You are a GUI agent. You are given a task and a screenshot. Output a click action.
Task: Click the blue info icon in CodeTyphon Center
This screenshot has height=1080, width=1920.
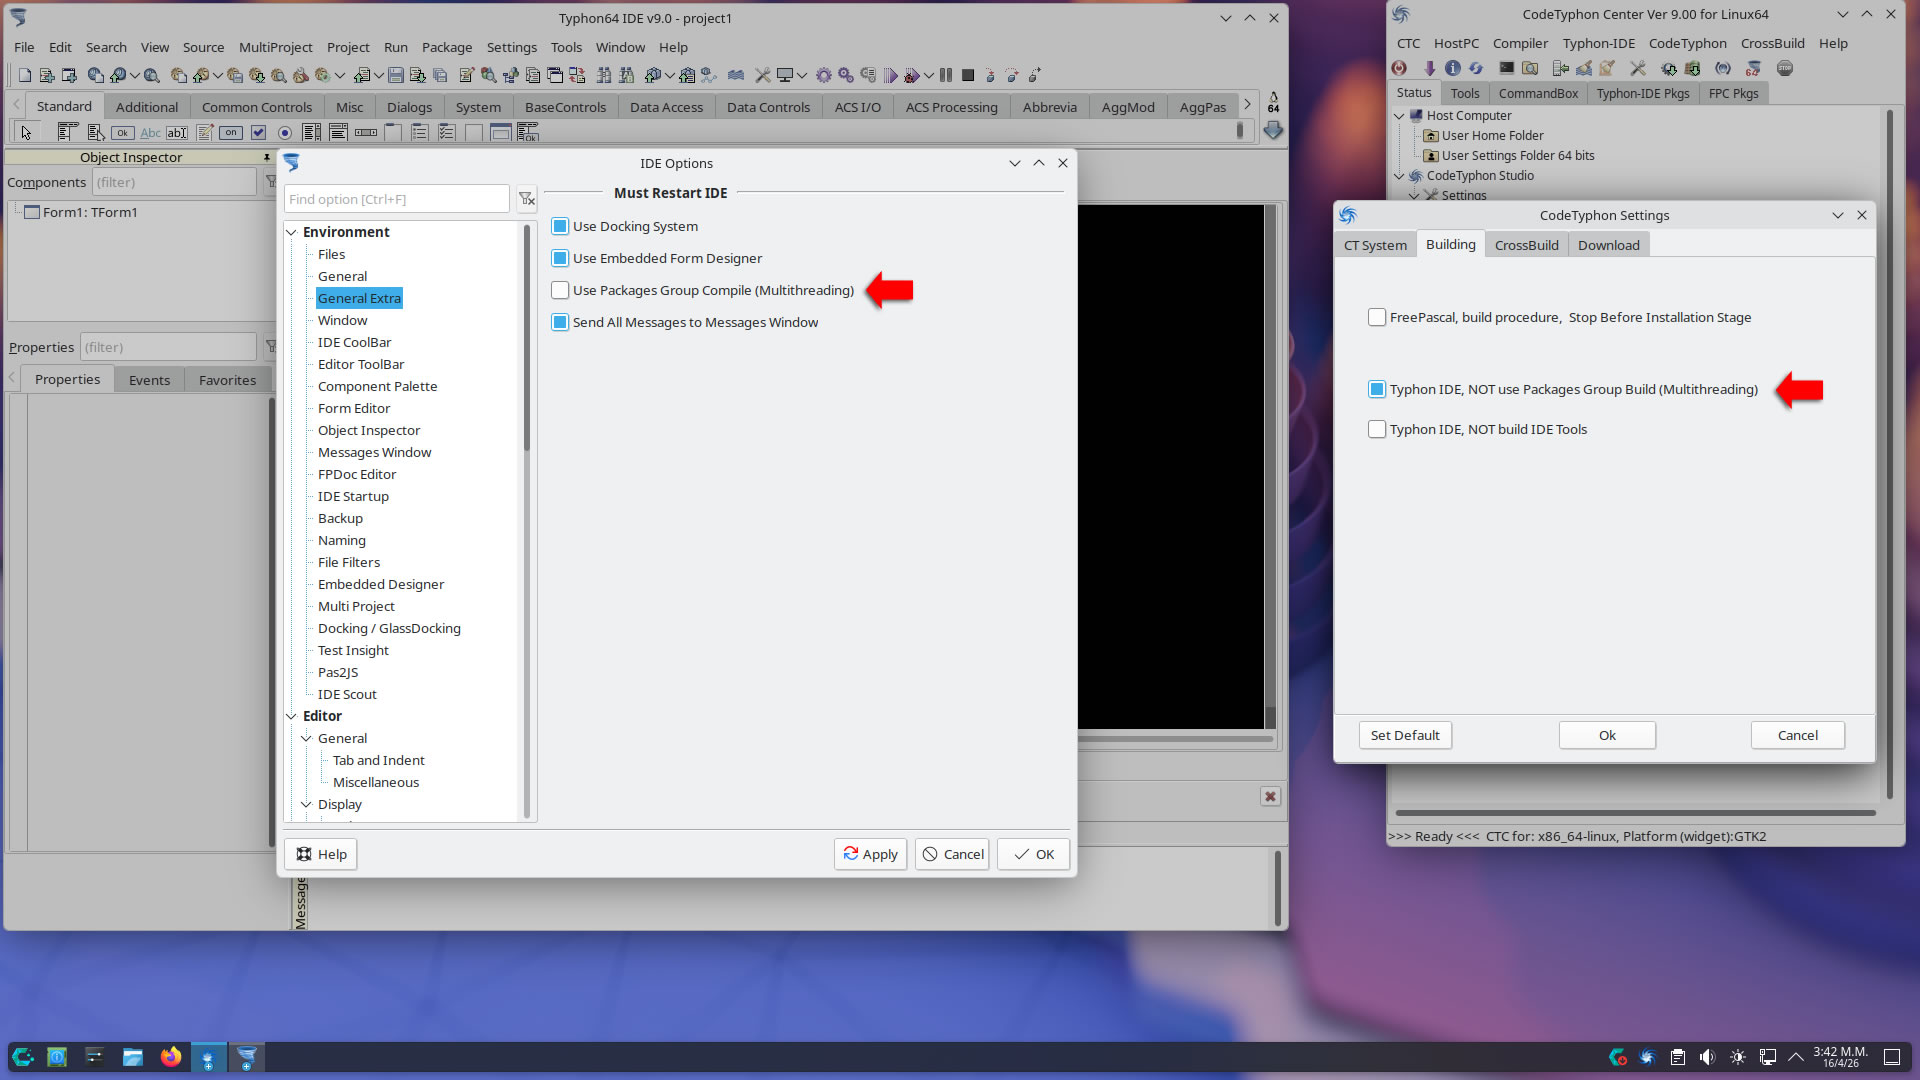tap(1453, 69)
